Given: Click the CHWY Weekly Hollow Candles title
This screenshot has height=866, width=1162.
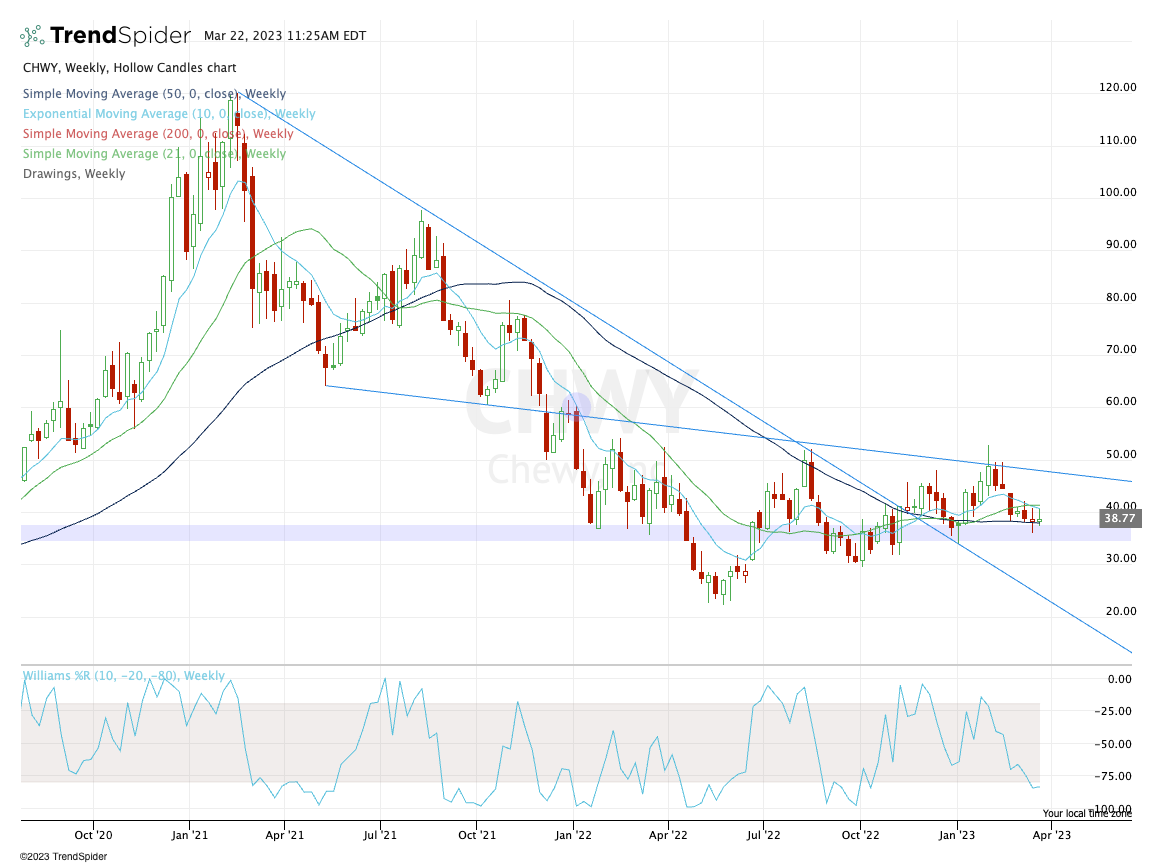Looking at the screenshot, I should (129, 68).
